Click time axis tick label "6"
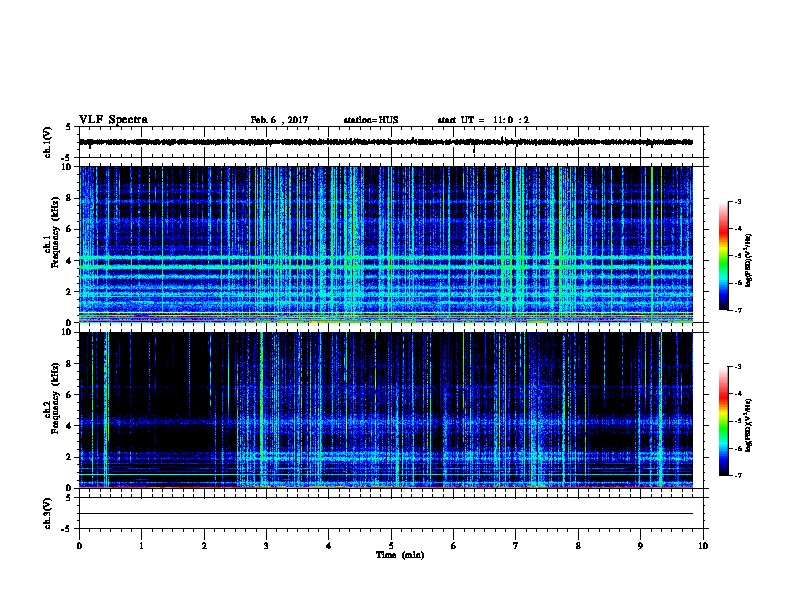Screen dimensions: 792x612 click(x=454, y=546)
